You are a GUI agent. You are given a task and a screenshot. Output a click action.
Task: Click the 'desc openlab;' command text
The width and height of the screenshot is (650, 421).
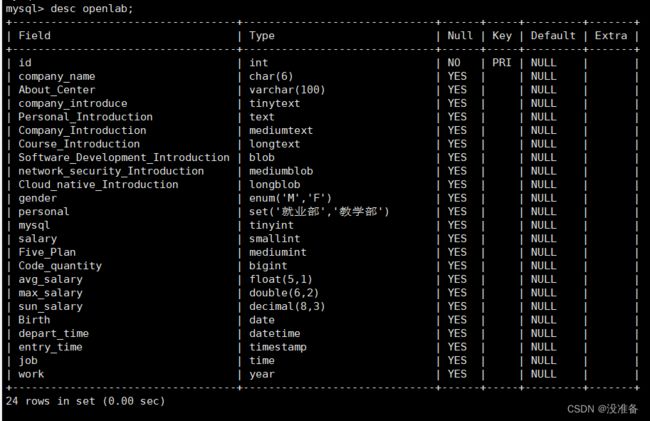point(92,8)
